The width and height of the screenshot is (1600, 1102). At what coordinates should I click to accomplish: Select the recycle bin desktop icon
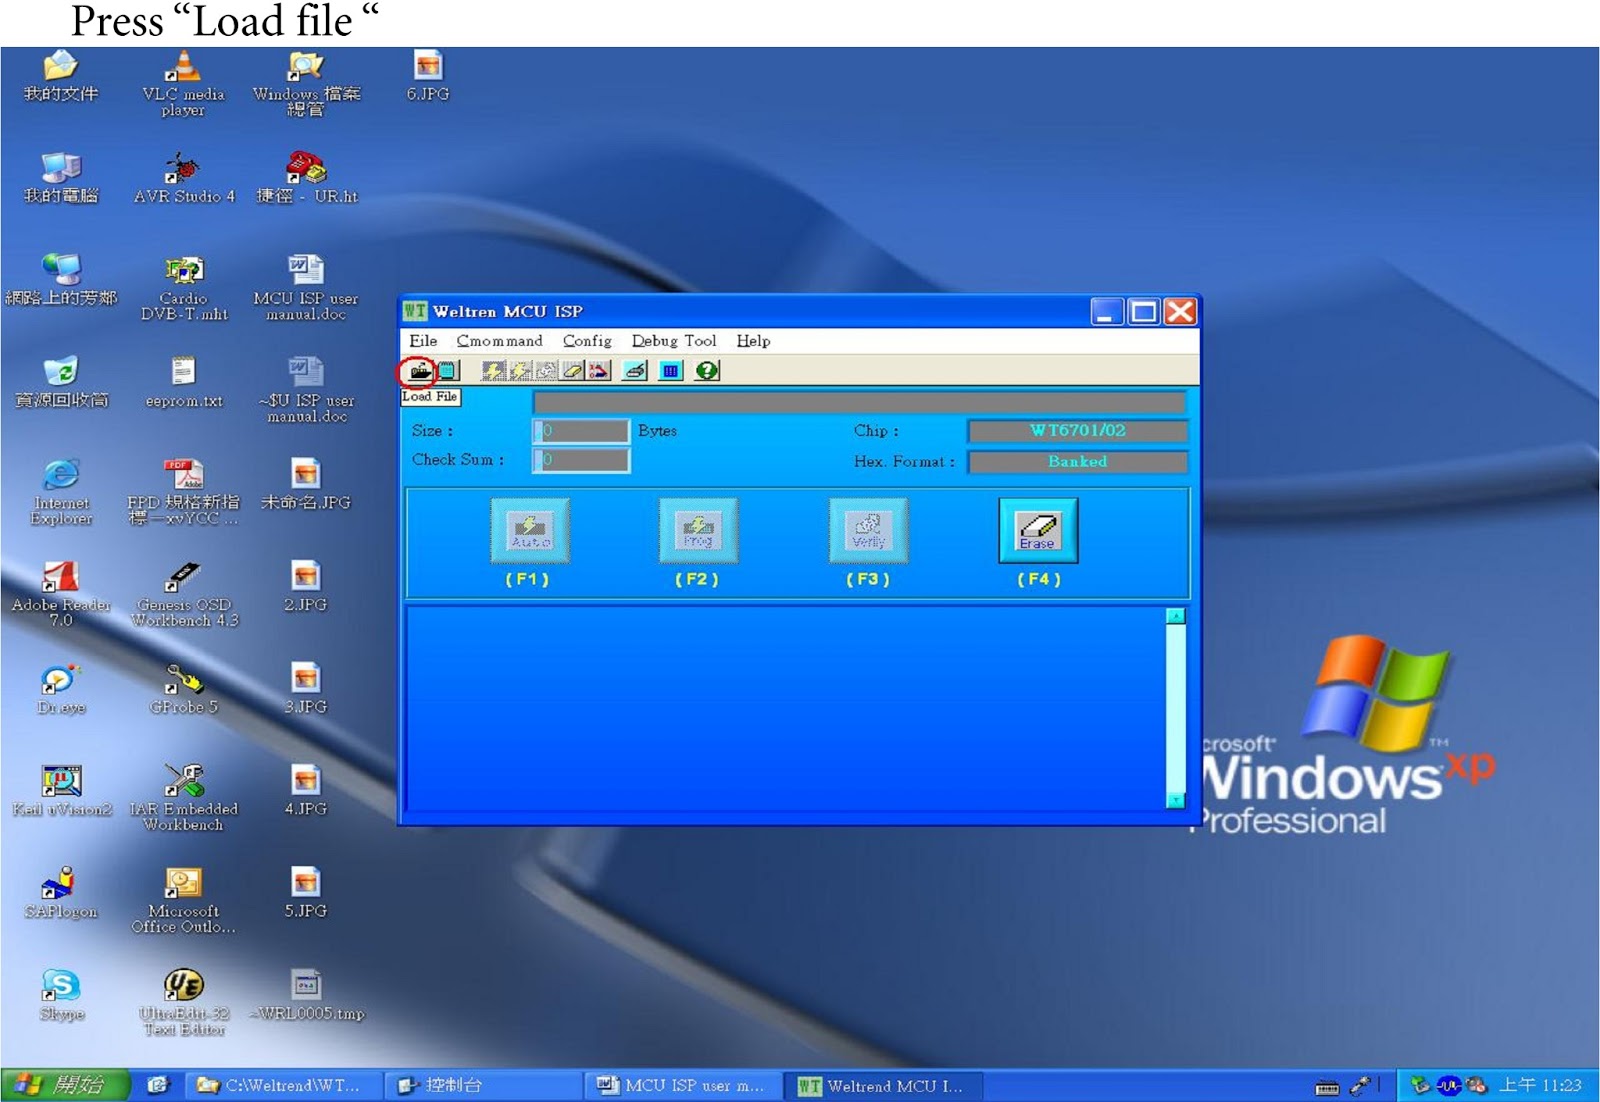point(61,382)
